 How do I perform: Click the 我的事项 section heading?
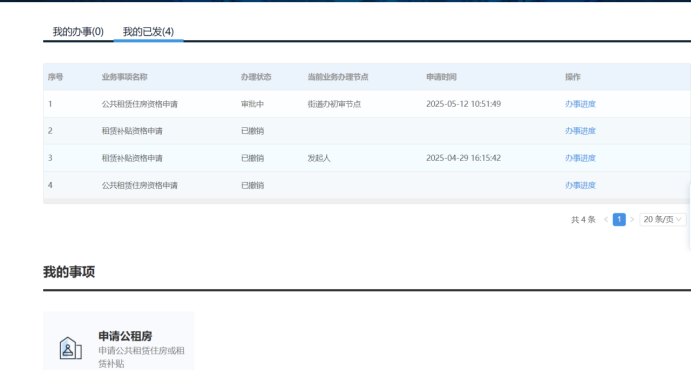click(69, 272)
